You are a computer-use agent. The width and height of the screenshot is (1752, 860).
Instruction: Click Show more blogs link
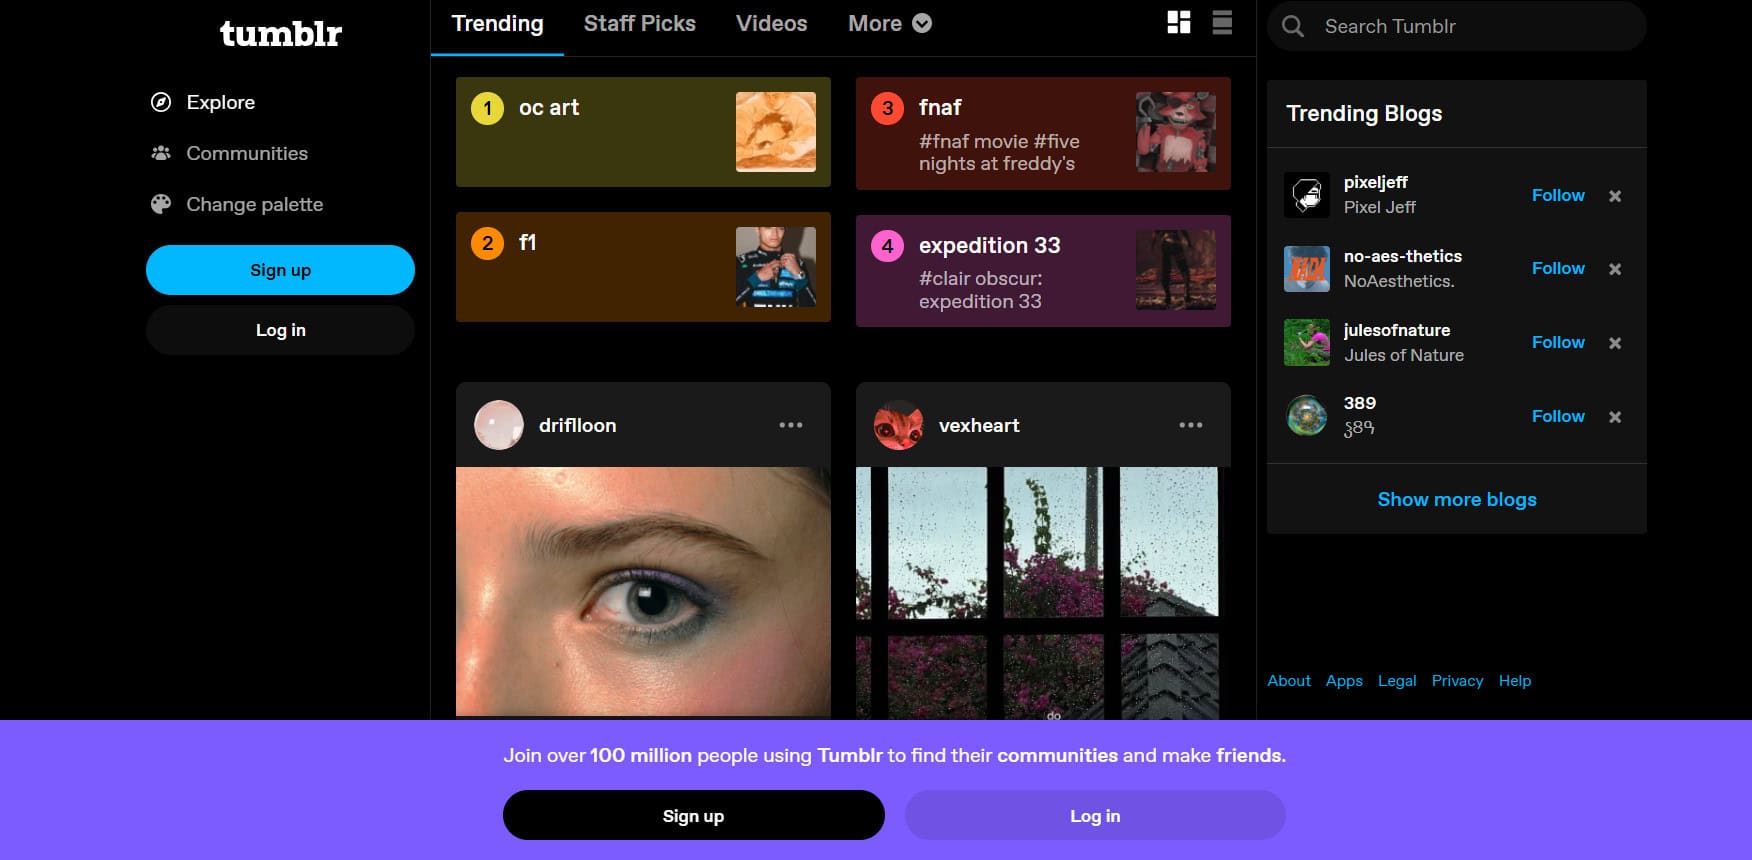tap(1456, 499)
